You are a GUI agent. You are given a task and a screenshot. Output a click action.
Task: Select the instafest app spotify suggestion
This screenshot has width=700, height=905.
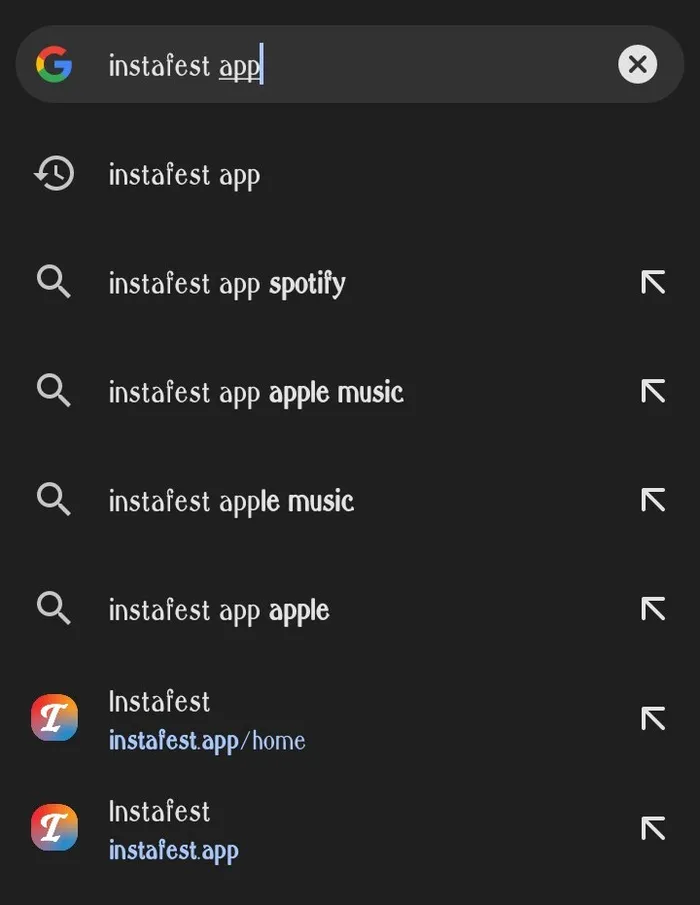[225, 282]
